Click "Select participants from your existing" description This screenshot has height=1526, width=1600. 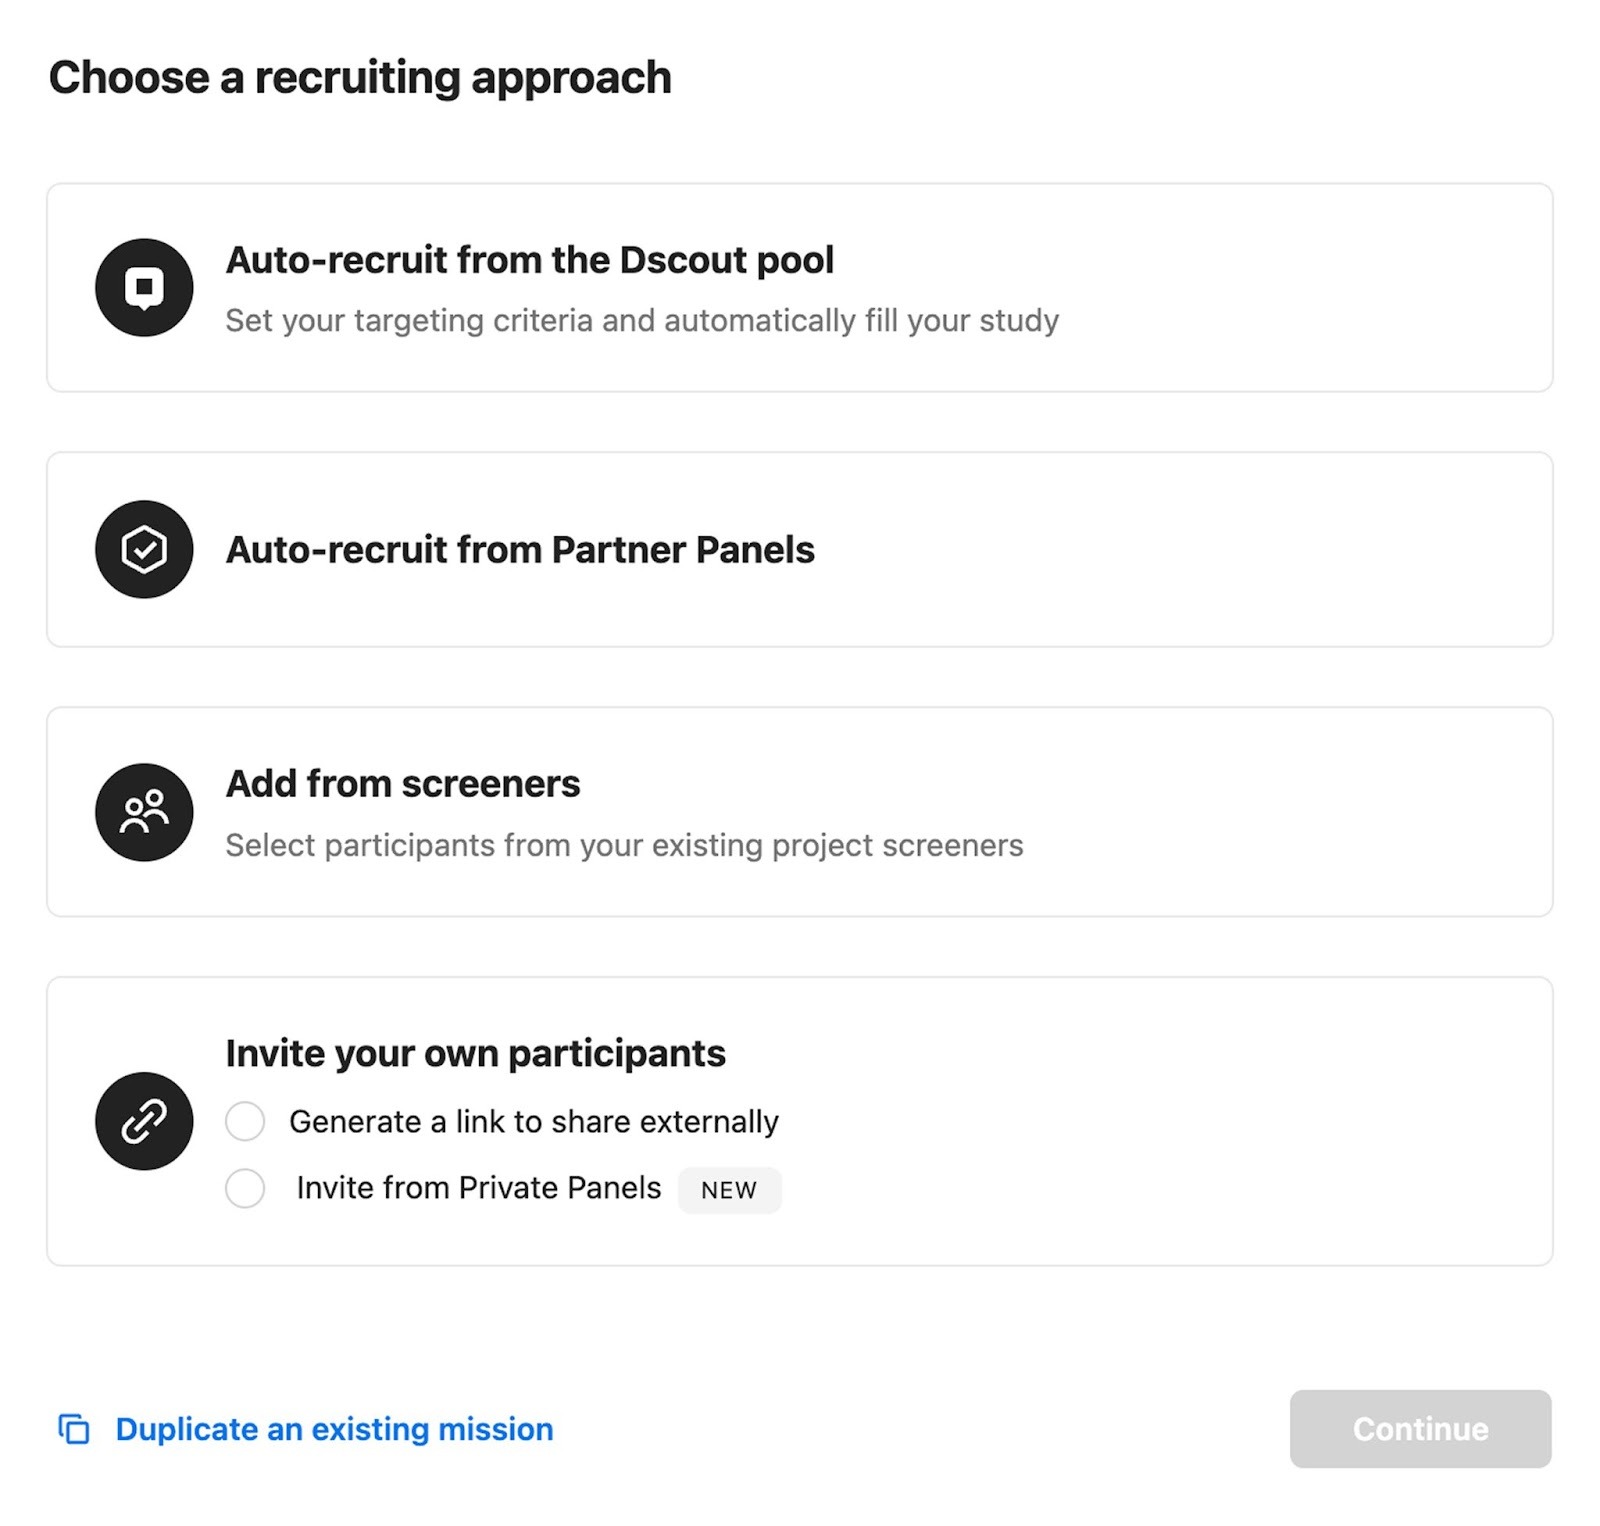[x=624, y=846]
